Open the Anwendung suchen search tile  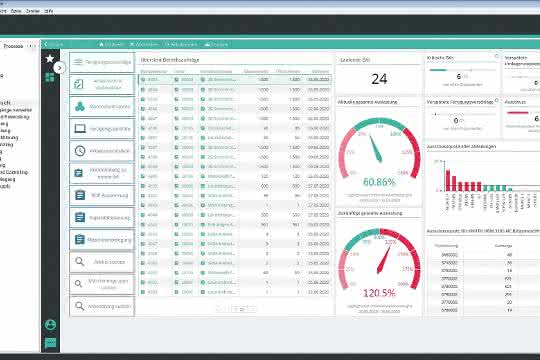(102, 306)
